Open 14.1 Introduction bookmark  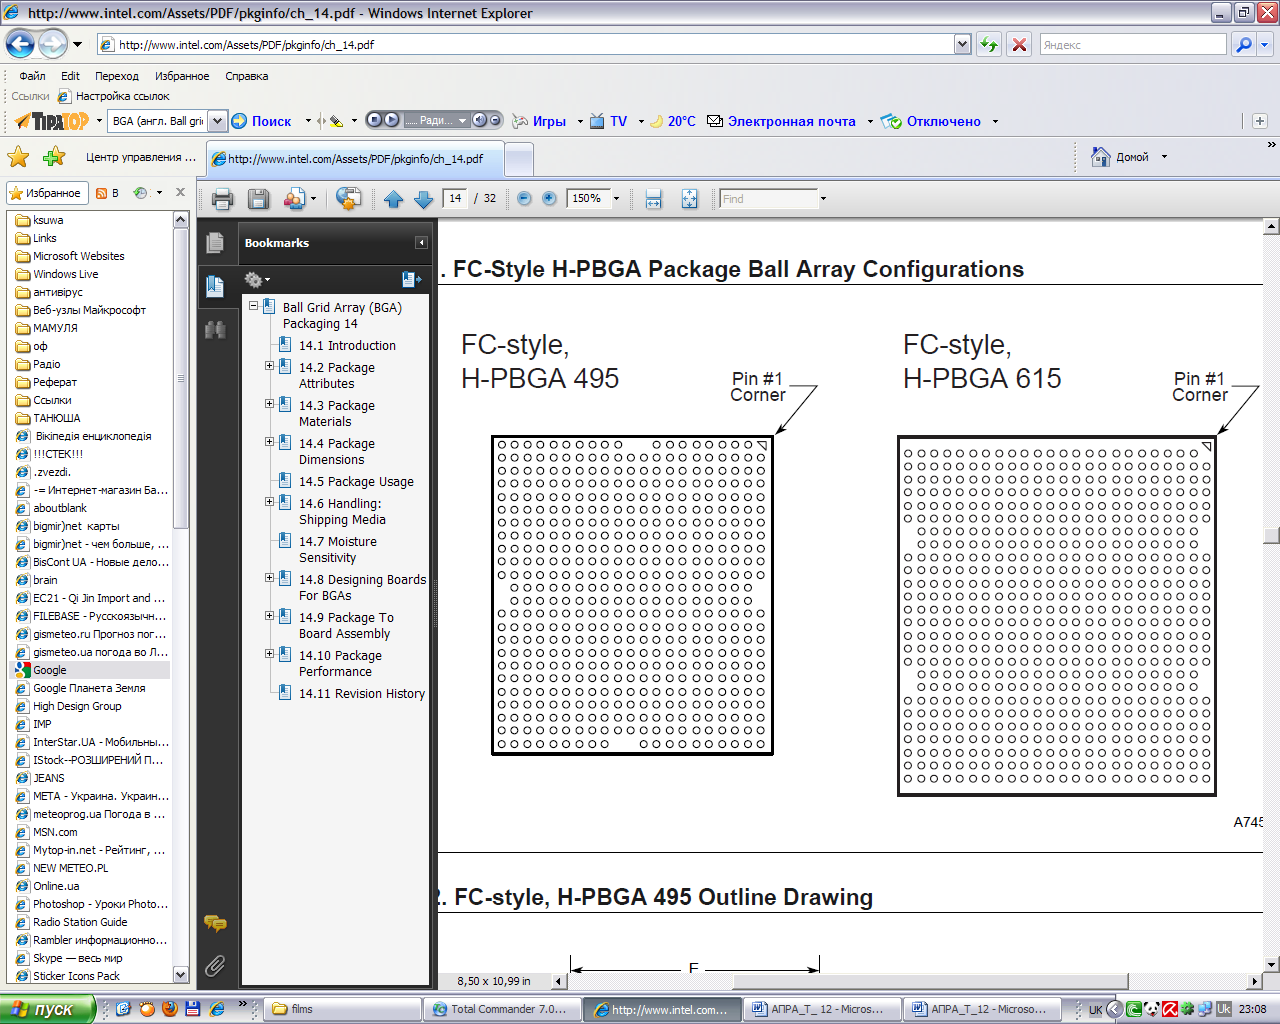tap(347, 345)
